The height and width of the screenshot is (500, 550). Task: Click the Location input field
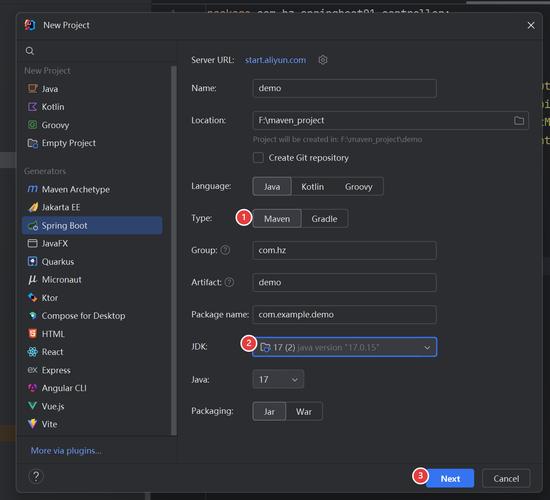pyautogui.click(x=390, y=120)
